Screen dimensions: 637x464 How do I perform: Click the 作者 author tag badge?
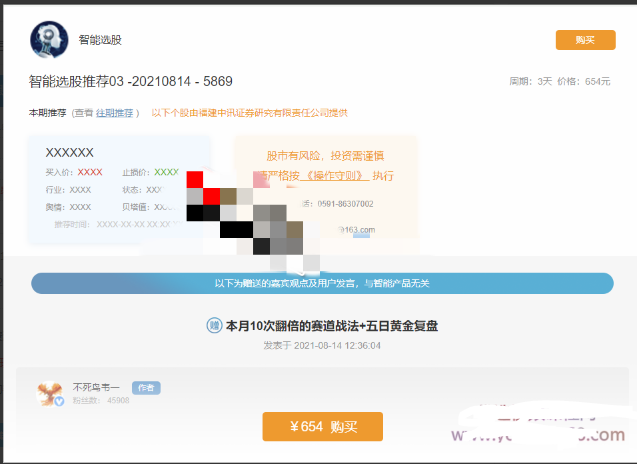click(x=146, y=387)
